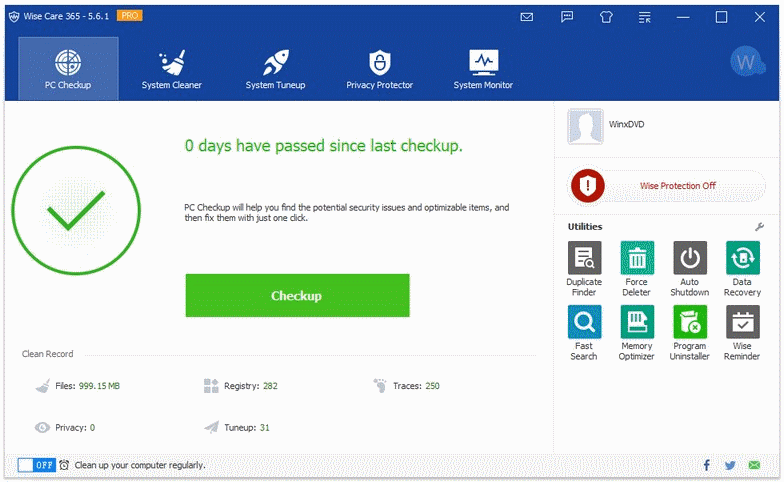The height and width of the screenshot is (482, 784).
Task: Click the Traces 250 record
Action: pyautogui.click(x=406, y=386)
